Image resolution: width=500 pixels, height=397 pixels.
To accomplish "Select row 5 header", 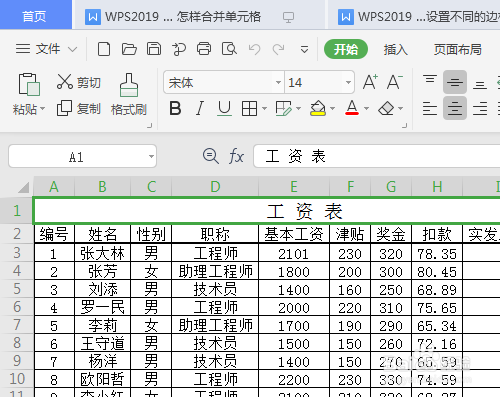I will (17, 289).
